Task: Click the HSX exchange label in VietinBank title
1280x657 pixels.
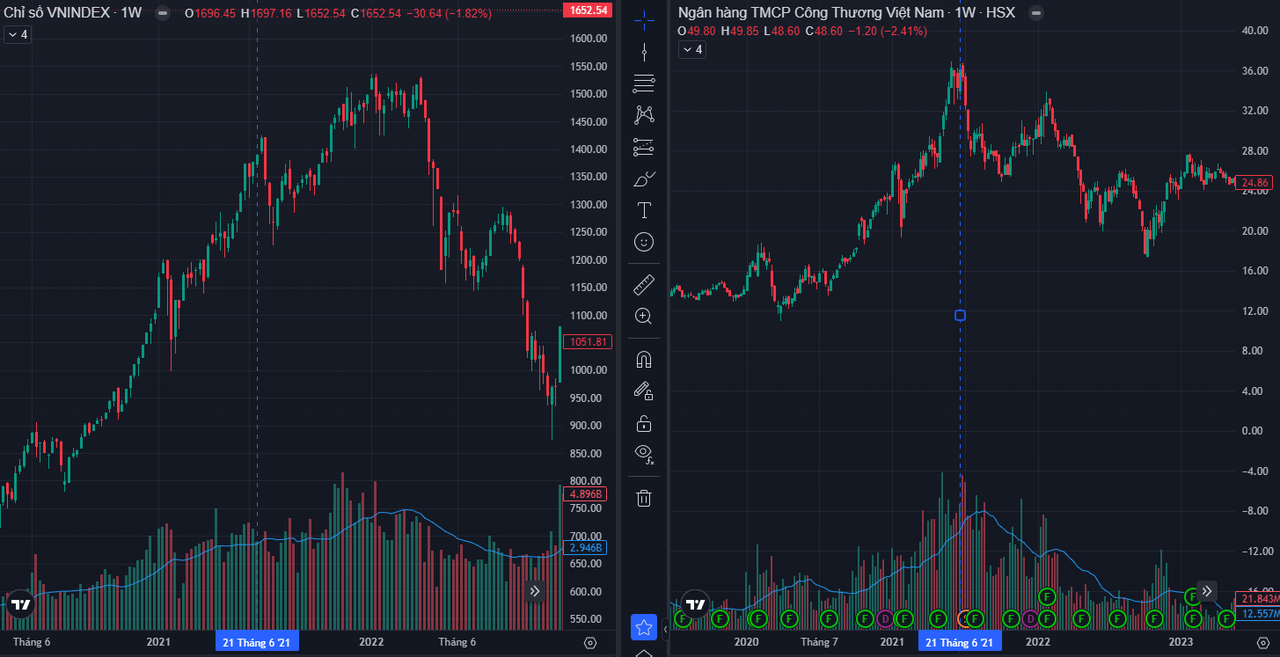Action: click(x=1003, y=14)
